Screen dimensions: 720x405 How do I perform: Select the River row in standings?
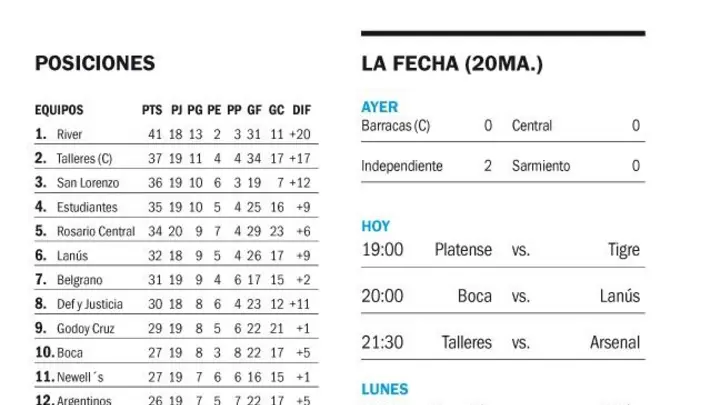coord(176,134)
